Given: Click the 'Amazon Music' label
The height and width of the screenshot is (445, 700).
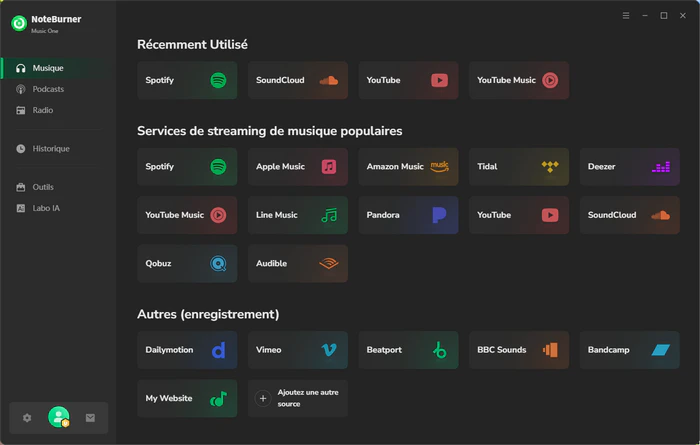Looking at the screenshot, I should (395, 166).
